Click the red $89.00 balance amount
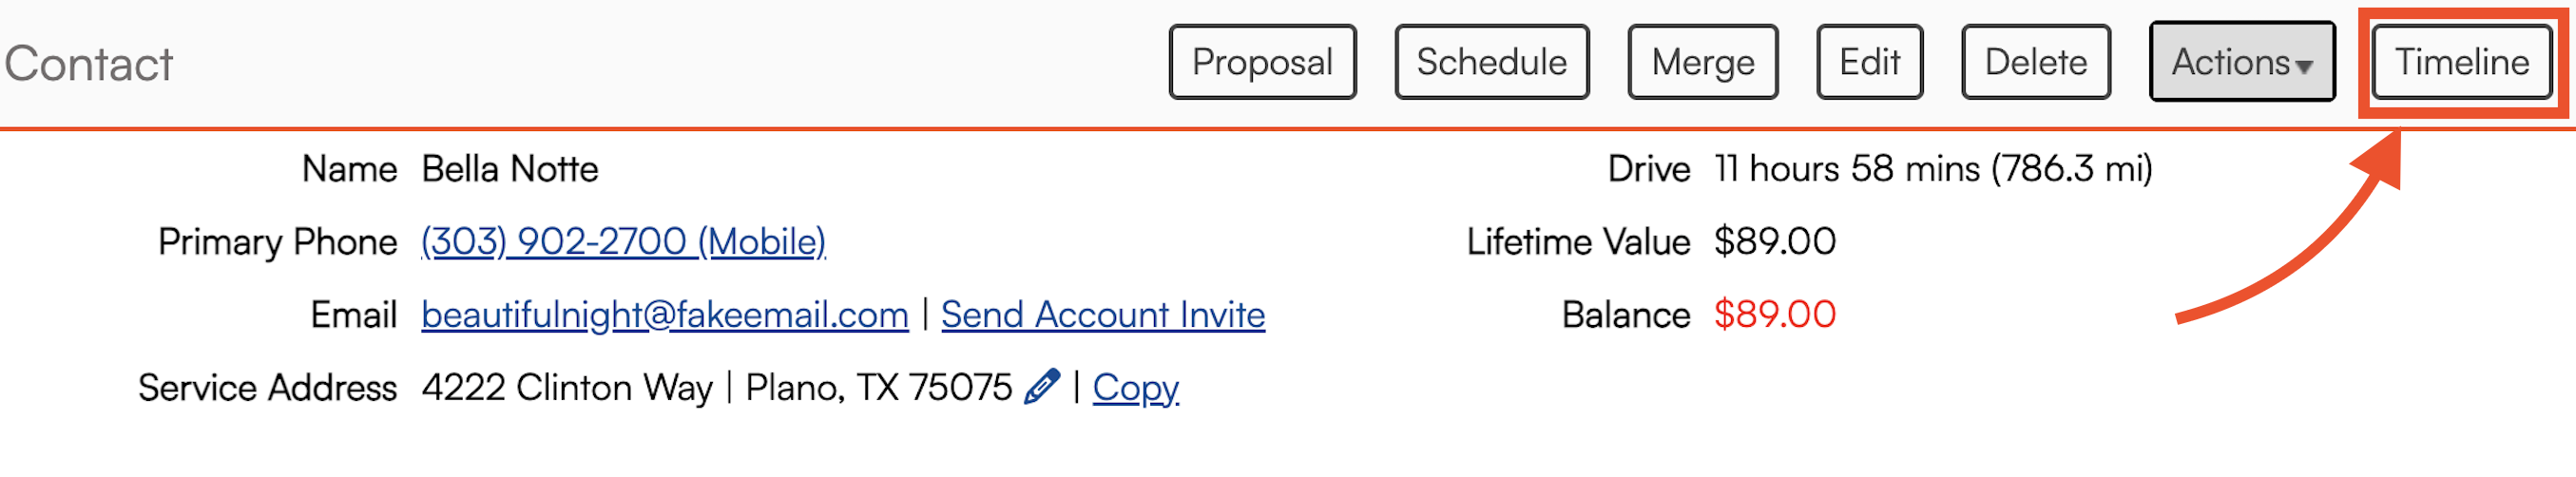The image size is (2576, 477). click(x=1774, y=314)
